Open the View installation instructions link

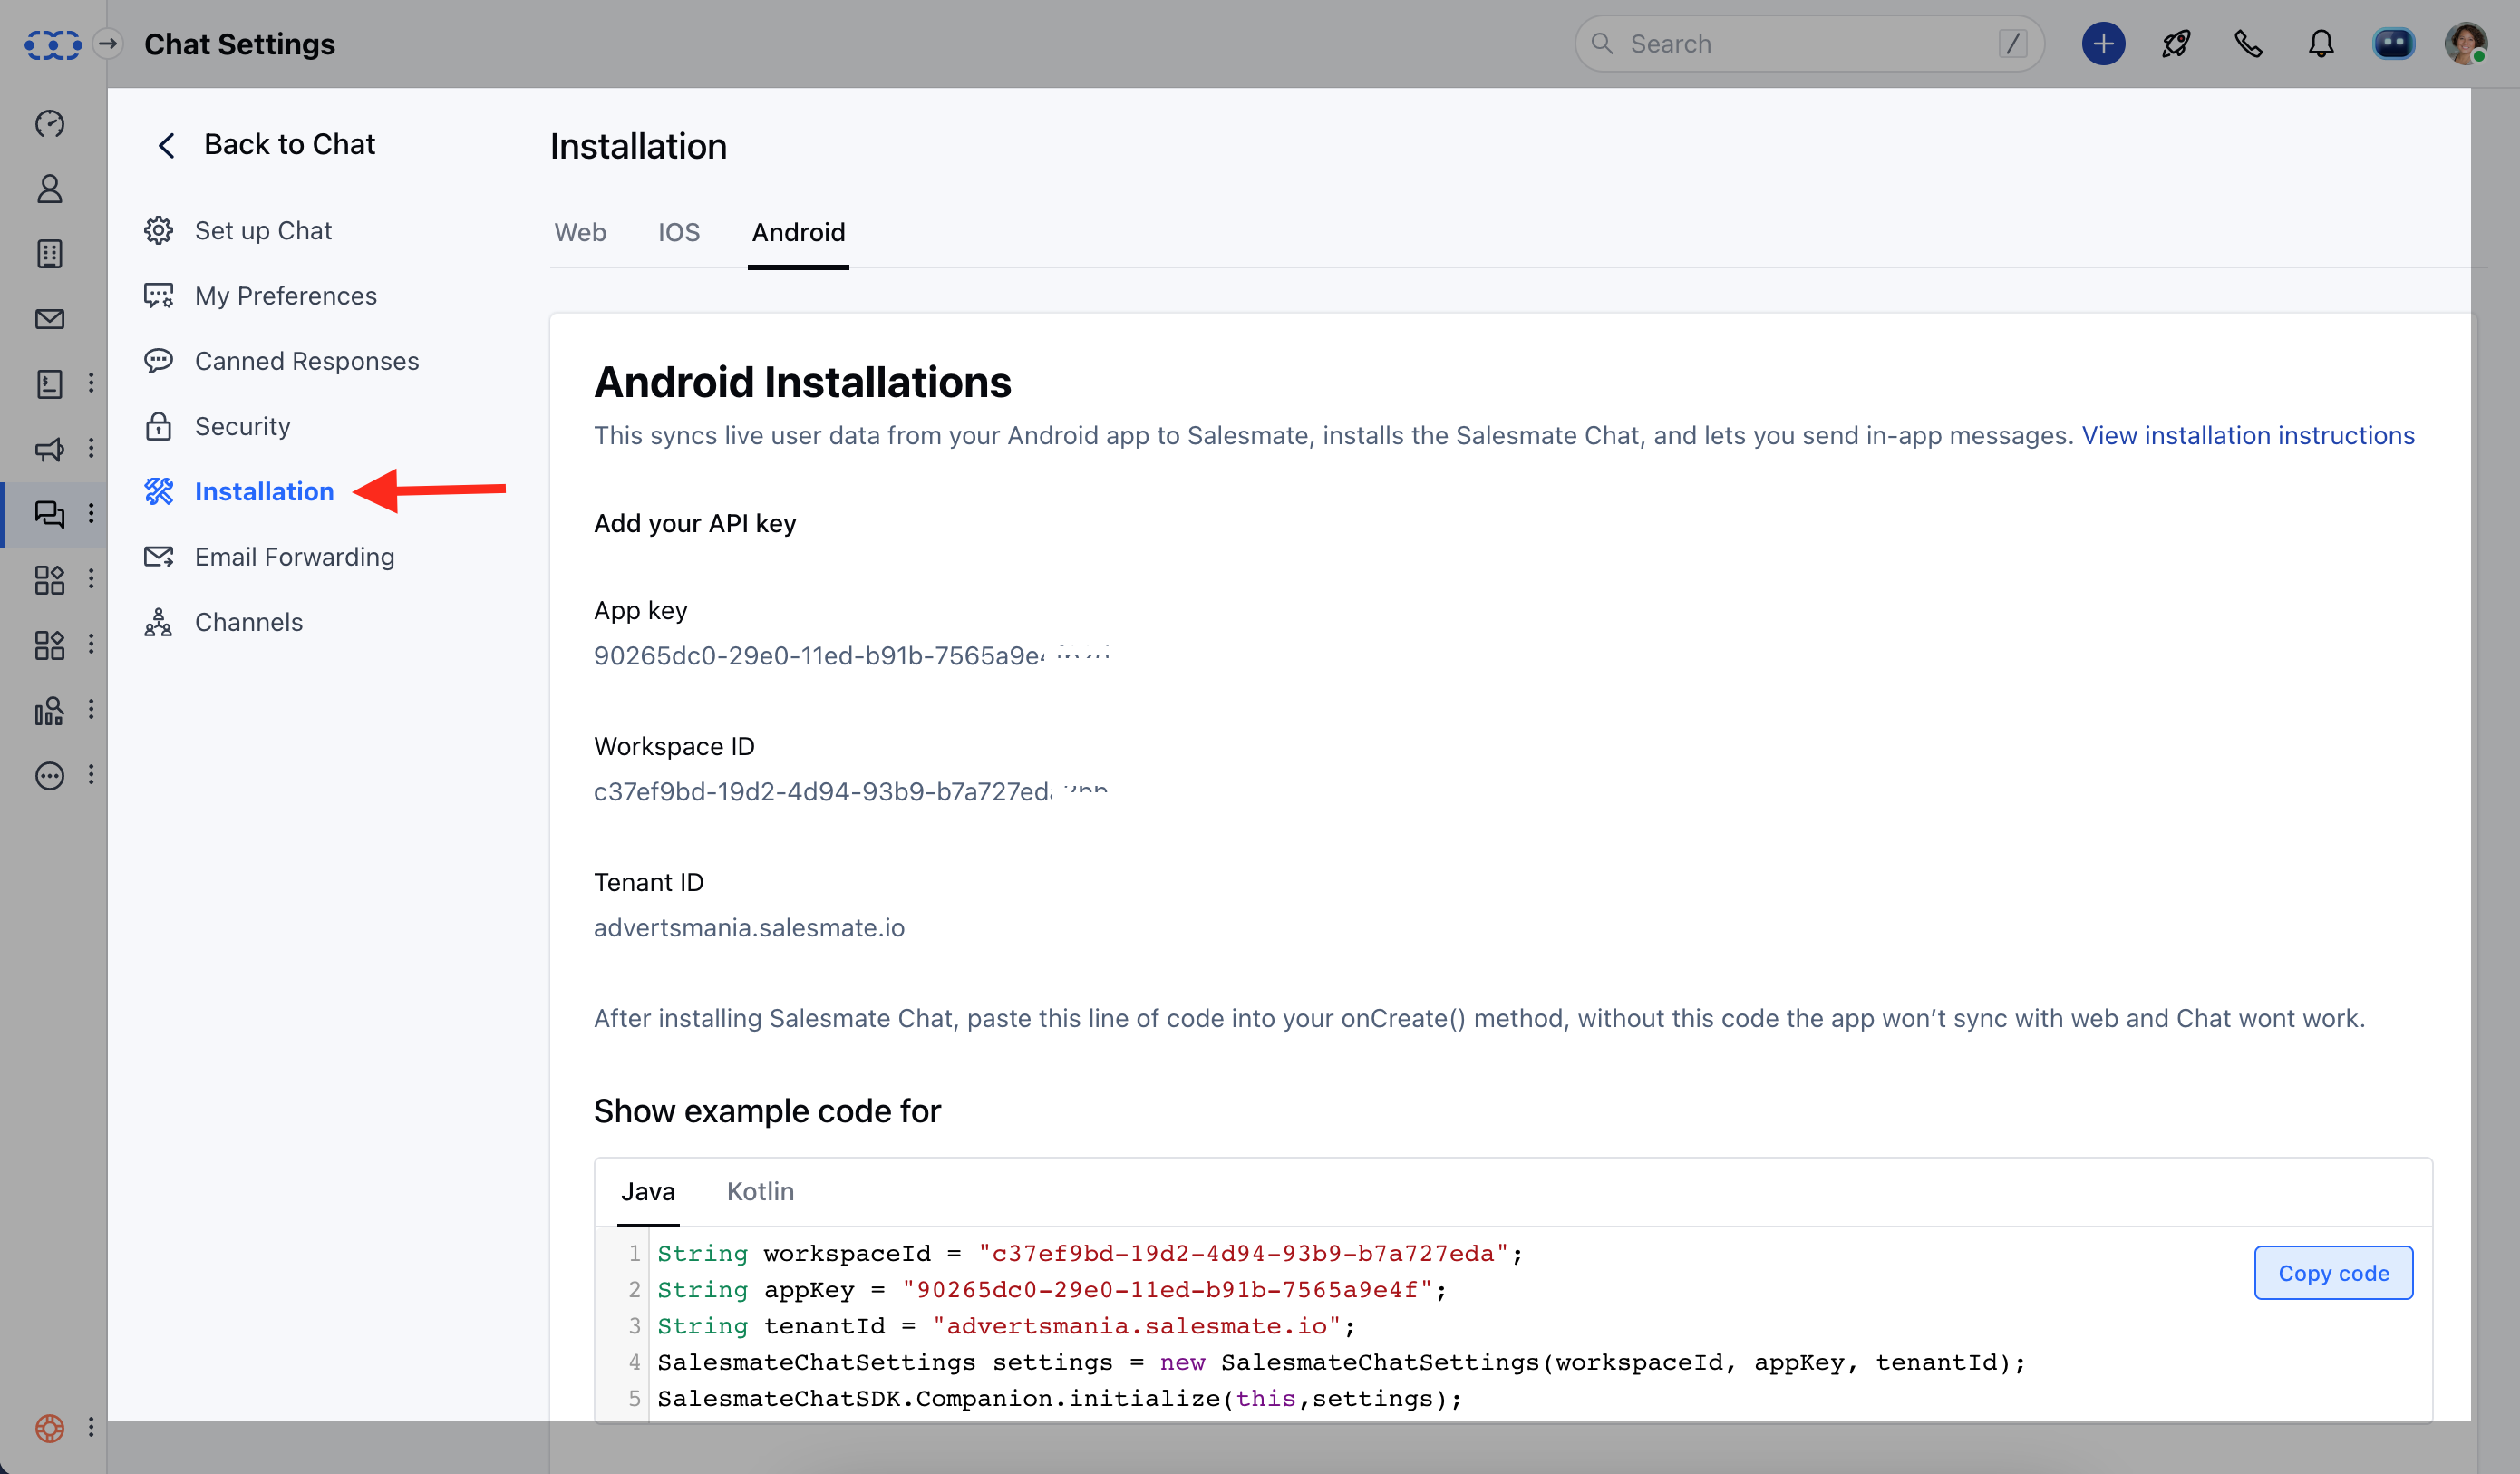pos(2248,435)
